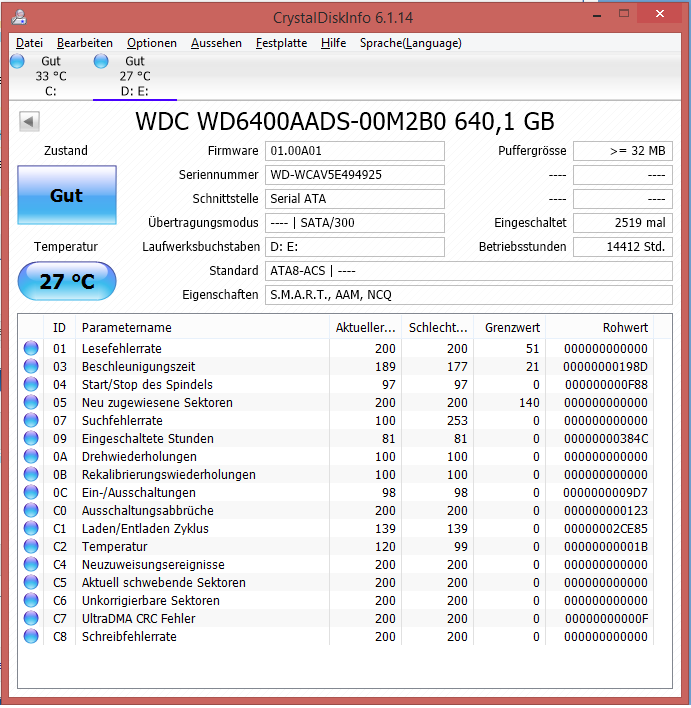Image resolution: width=691 pixels, height=708 pixels.
Task: Click the status orb of Aktuell schwebende Sektoren row
Action: coord(31,582)
